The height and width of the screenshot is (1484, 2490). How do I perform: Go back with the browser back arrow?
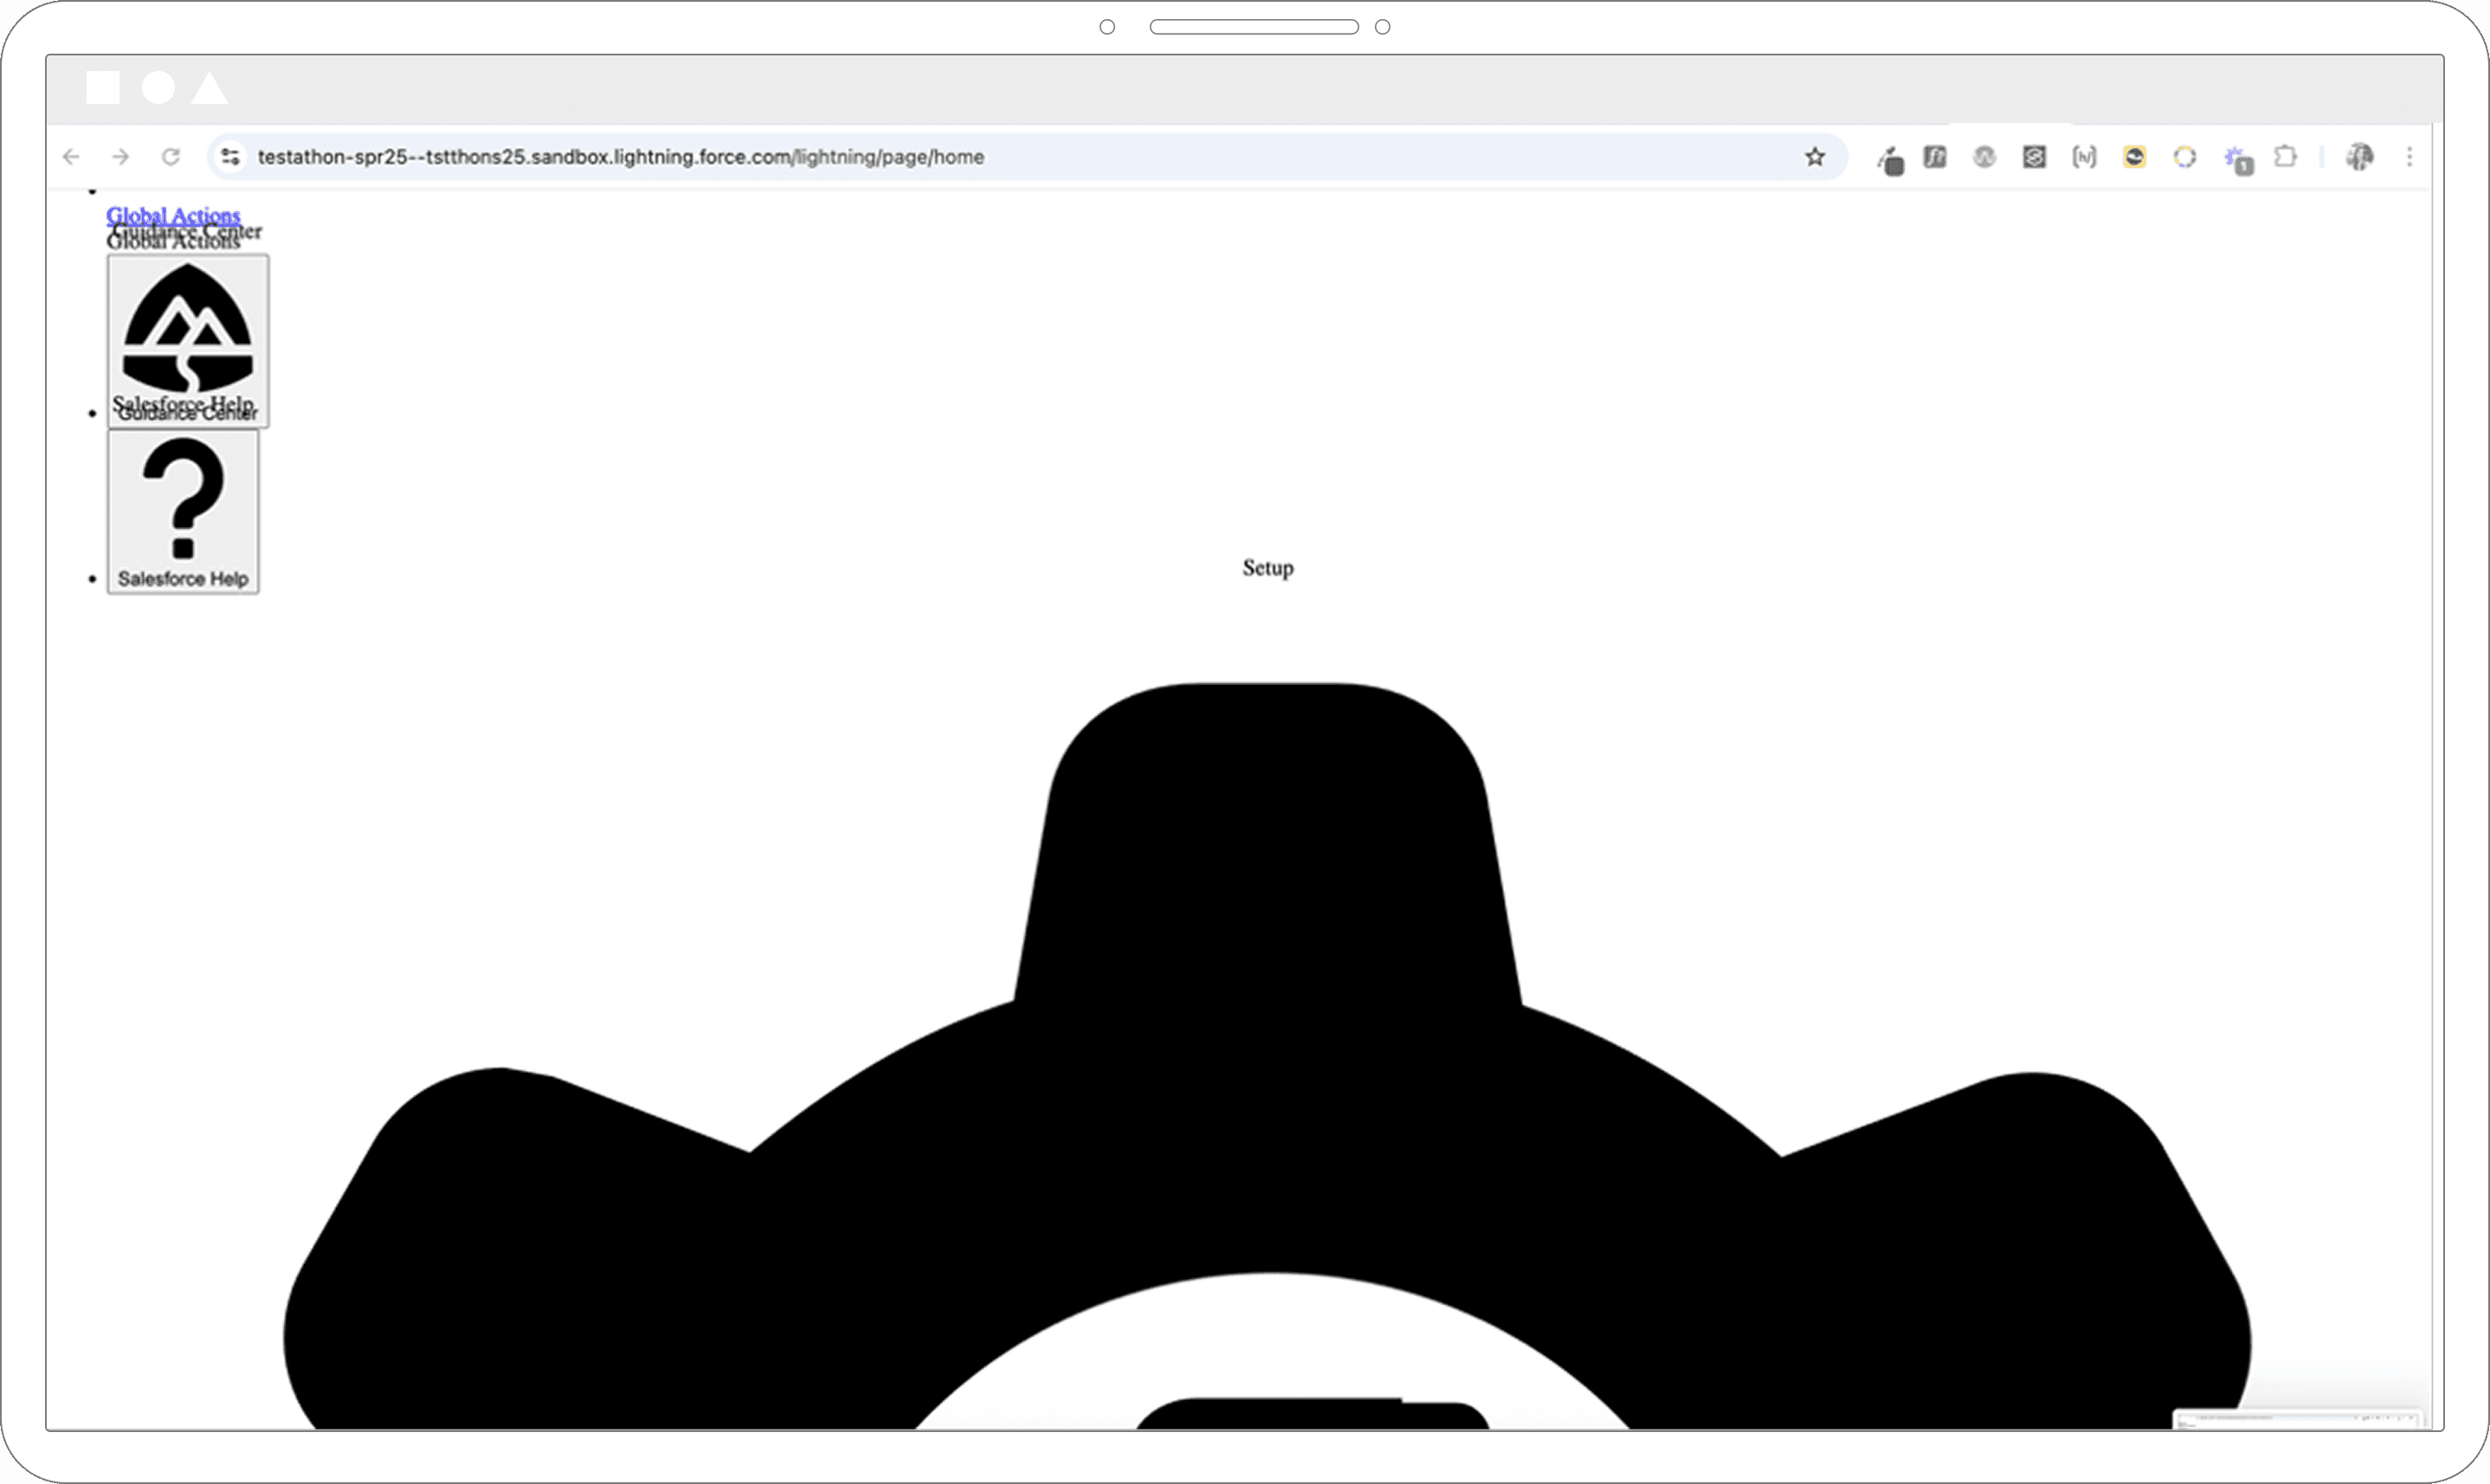coord(71,157)
